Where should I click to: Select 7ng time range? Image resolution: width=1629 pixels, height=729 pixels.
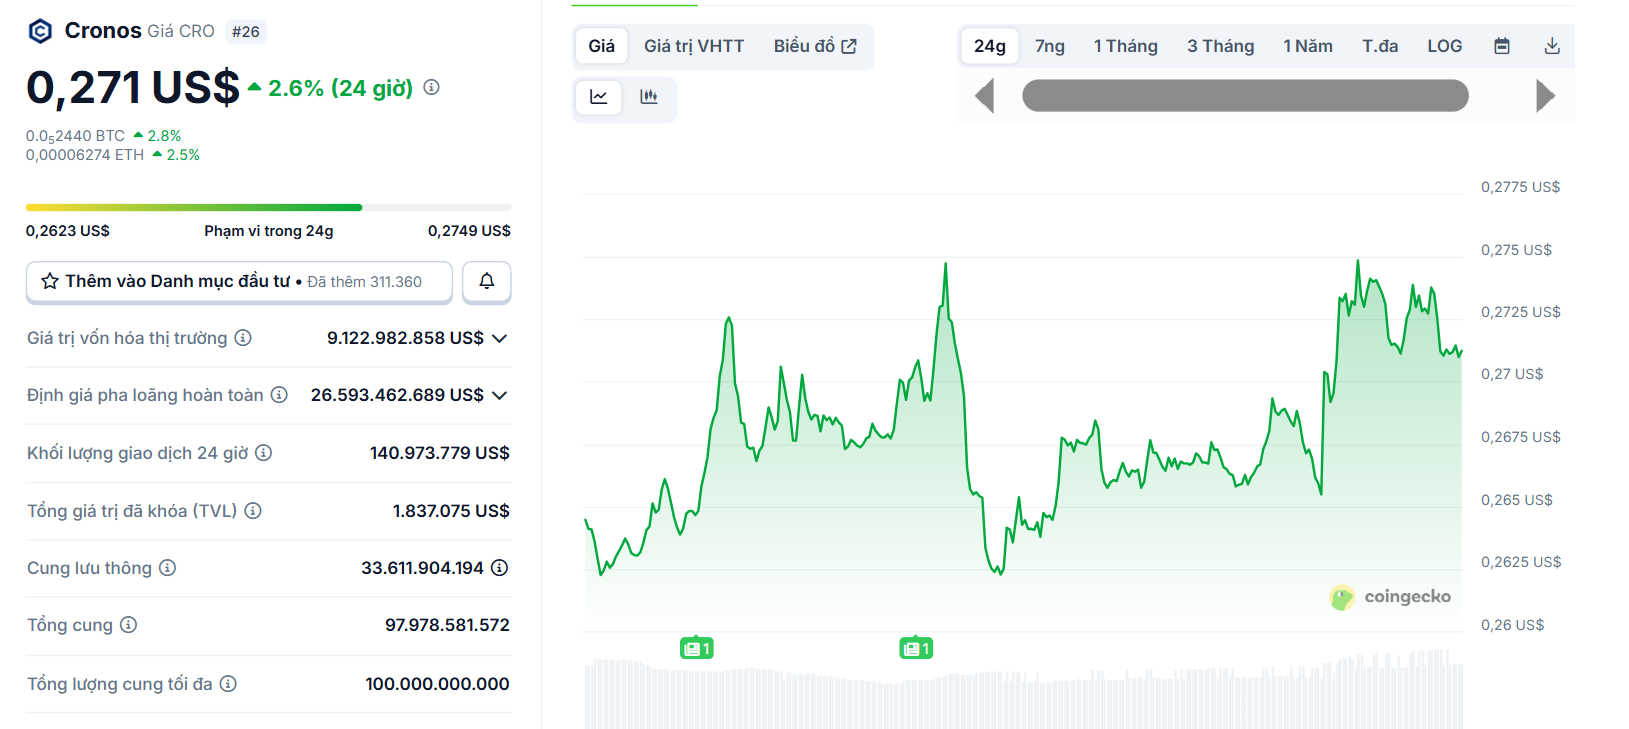tap(1050, 46)
